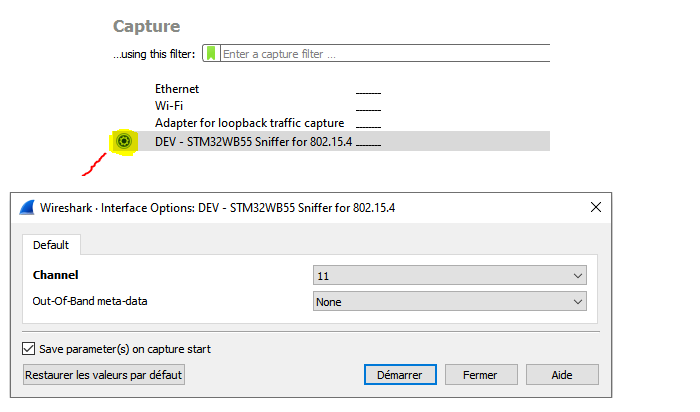The width and height of the screenshot is (700, 412).
Task: Switch to the Default tab
Action: pyautogui.click(x=51, y=245)
